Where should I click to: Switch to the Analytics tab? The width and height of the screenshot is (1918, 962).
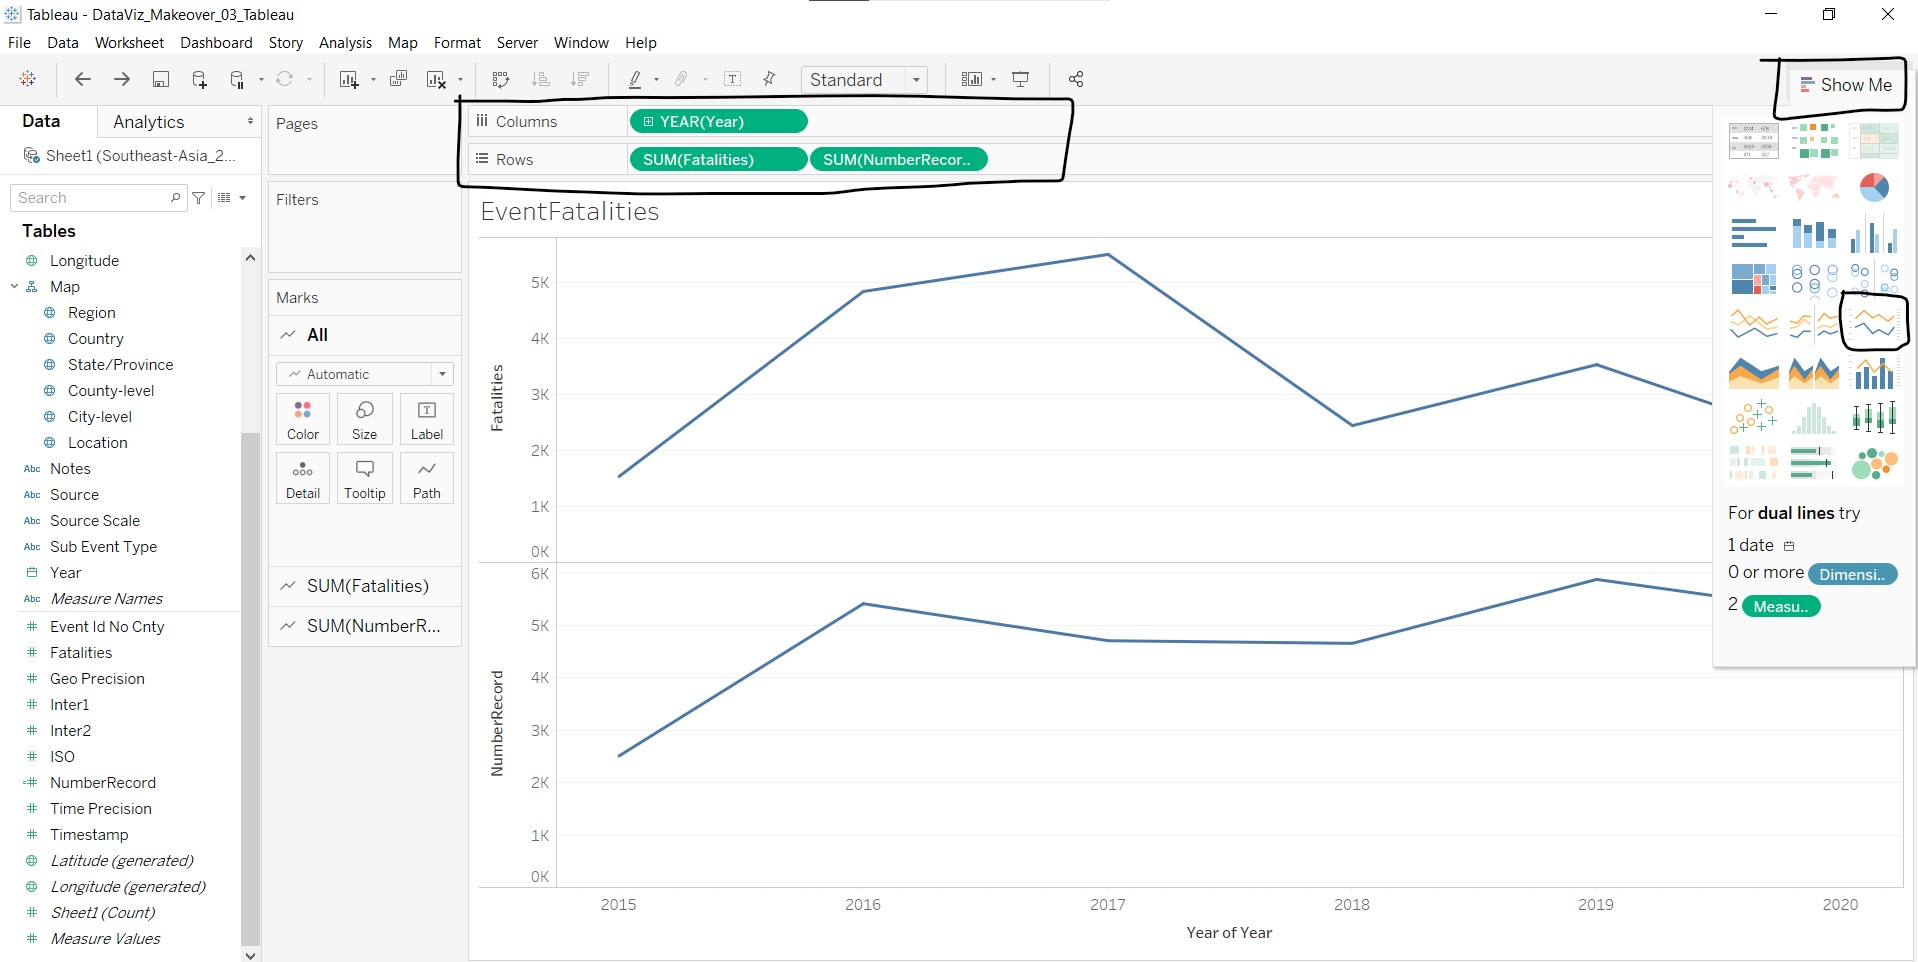pos(149,122)
